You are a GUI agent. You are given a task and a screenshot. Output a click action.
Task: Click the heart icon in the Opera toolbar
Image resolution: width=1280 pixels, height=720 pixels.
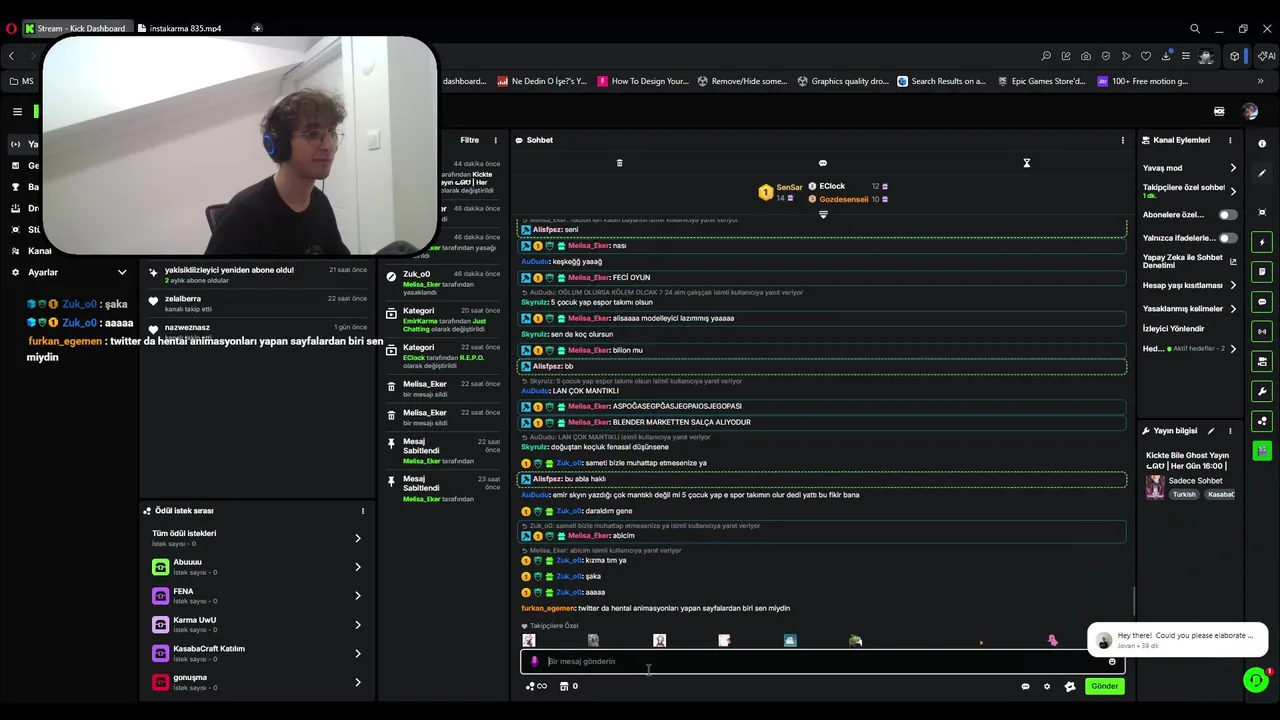click(x=1146, y=56)
